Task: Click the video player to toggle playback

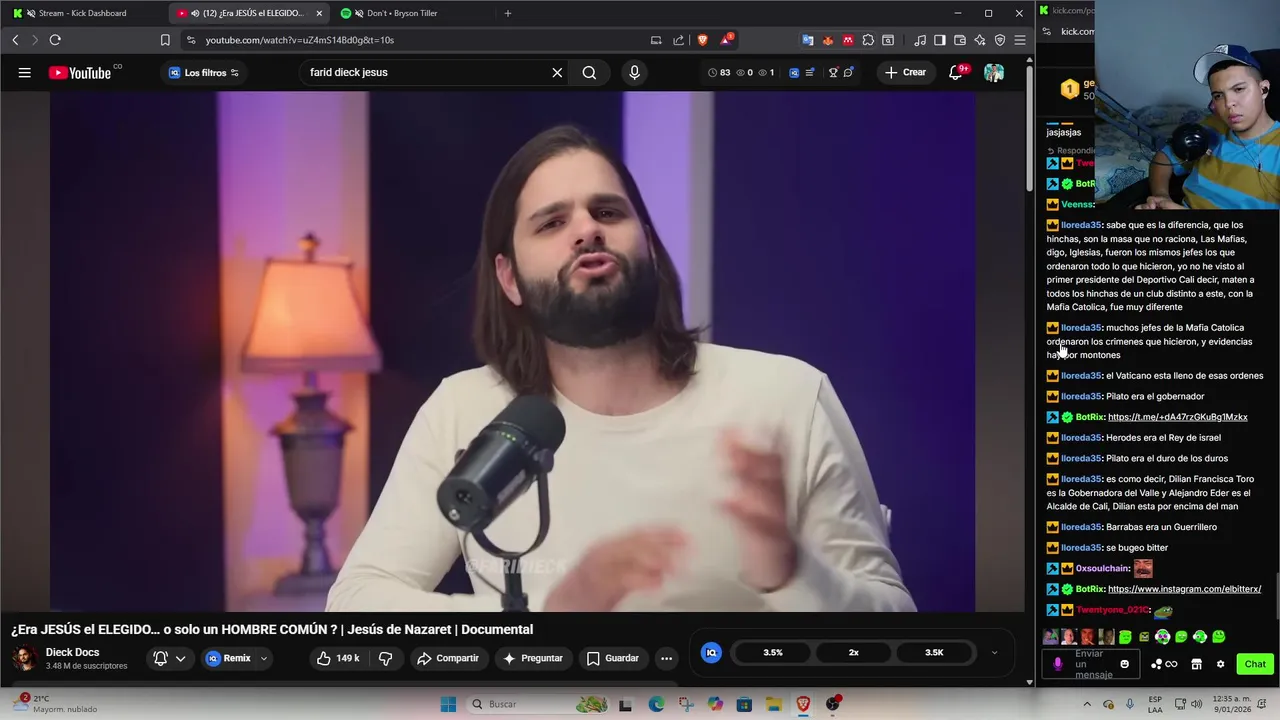Action: [512, 350]
